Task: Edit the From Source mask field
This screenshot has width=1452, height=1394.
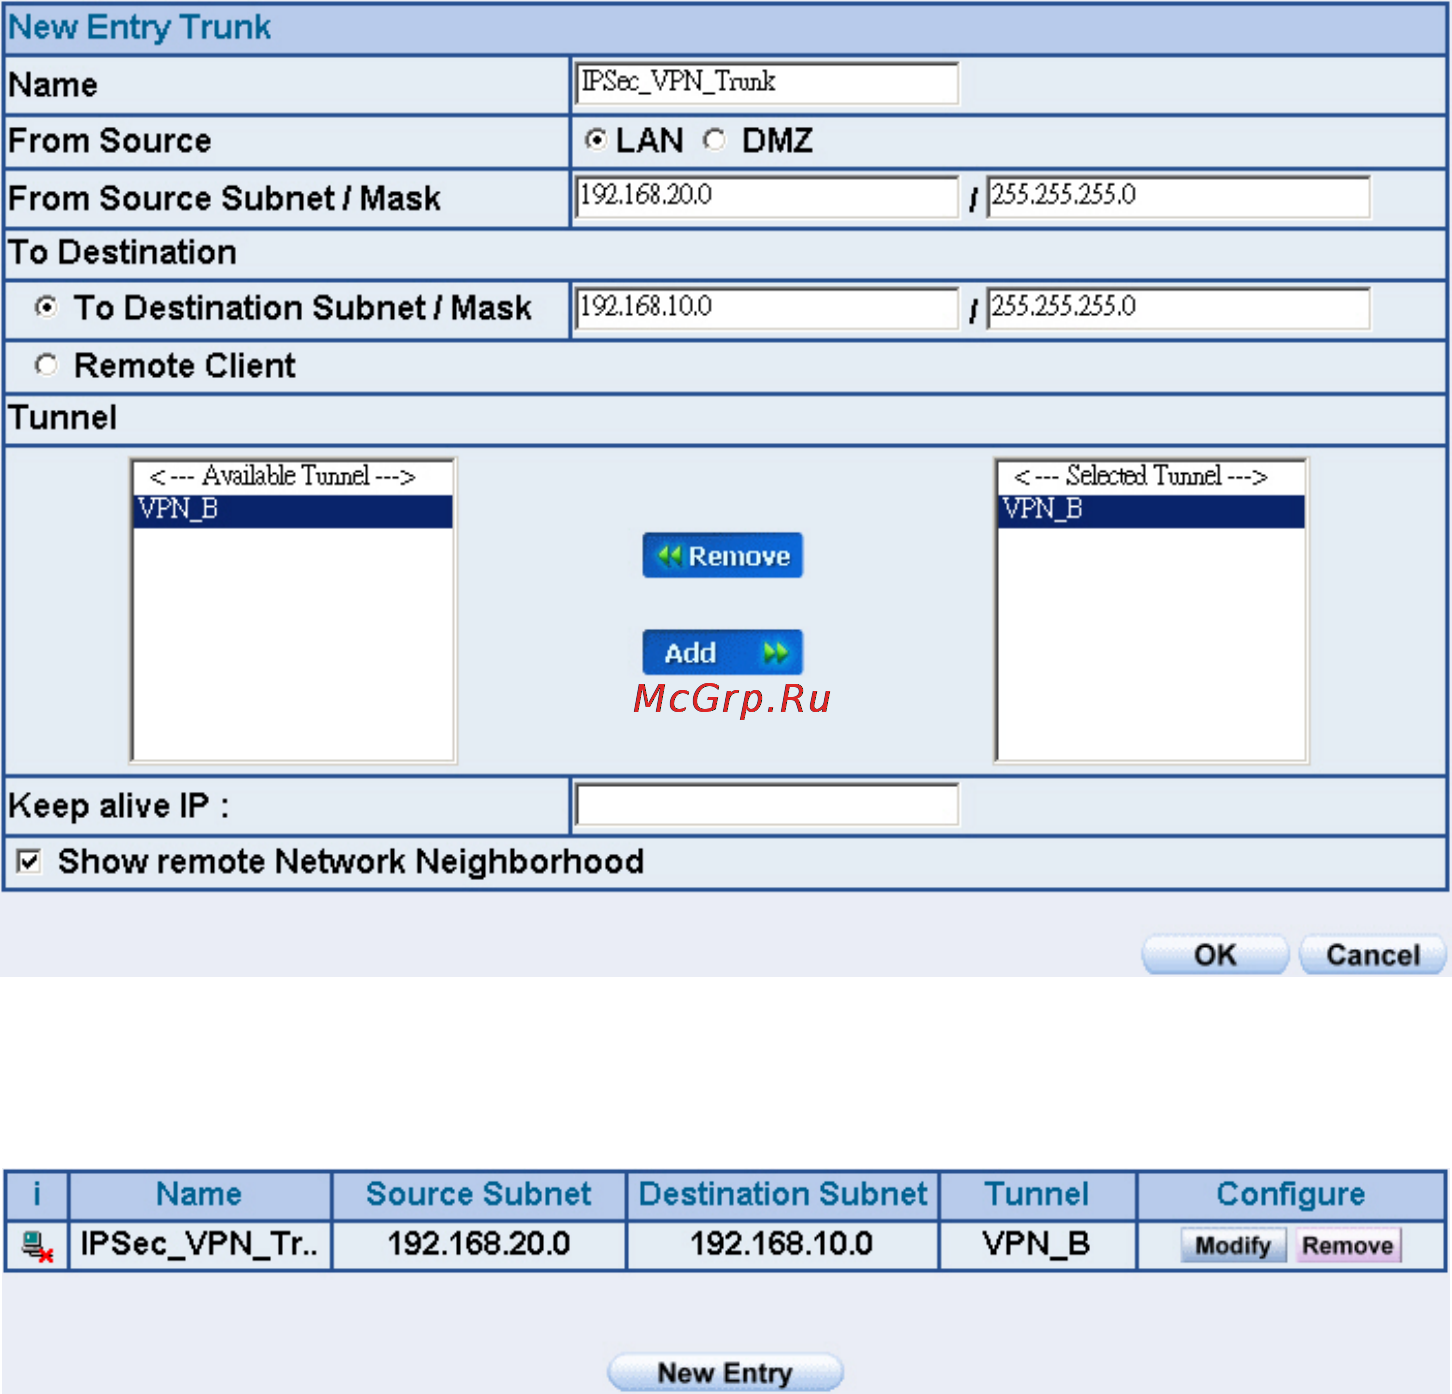Action: (1178, 196)
